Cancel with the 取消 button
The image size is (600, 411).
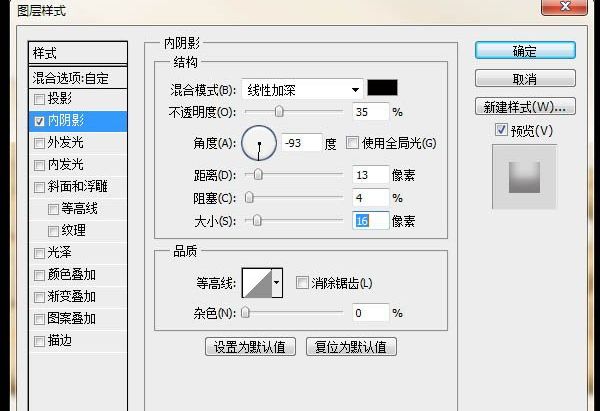click(x=525, y=78)
